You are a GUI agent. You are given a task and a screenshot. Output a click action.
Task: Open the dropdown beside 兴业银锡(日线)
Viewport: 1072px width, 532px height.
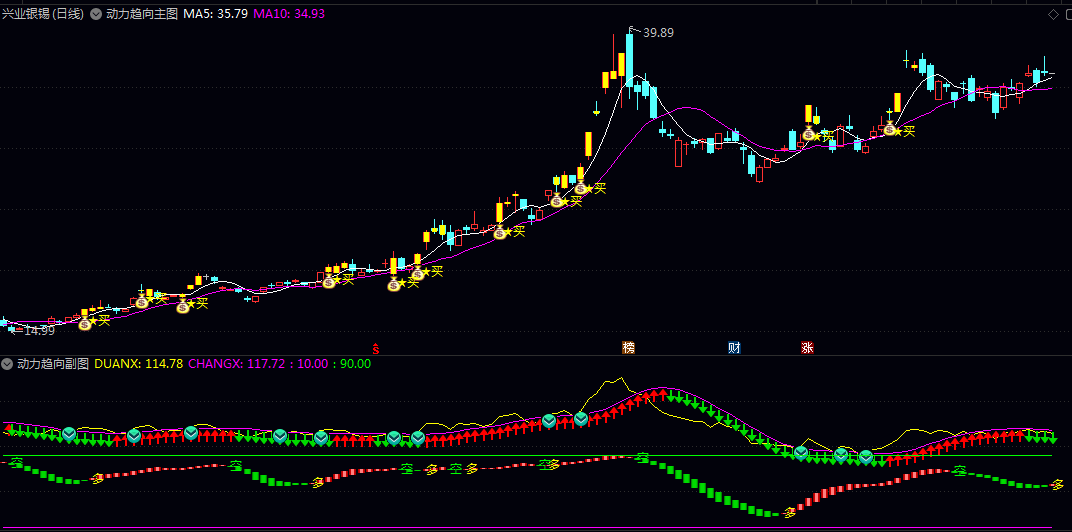pyautogui.click(x=96, y=15)
